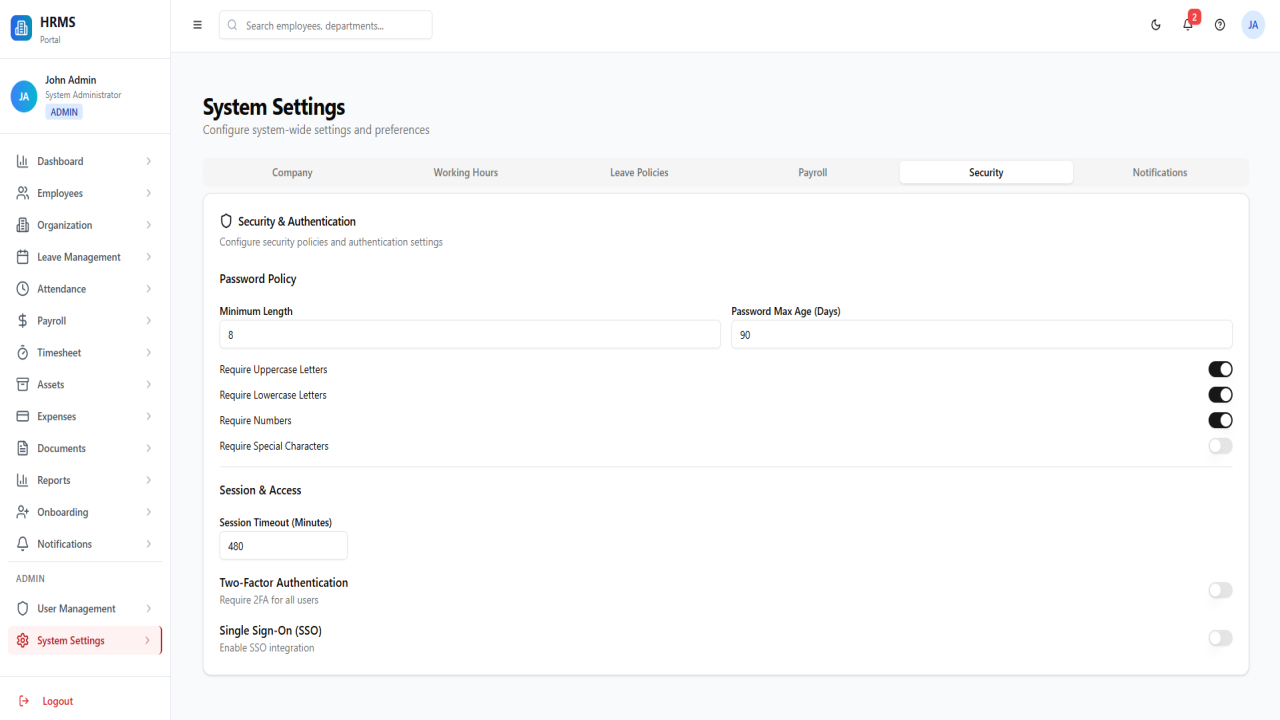Click the Password Policy heading

pyautogui.click(x=258, y=279)
